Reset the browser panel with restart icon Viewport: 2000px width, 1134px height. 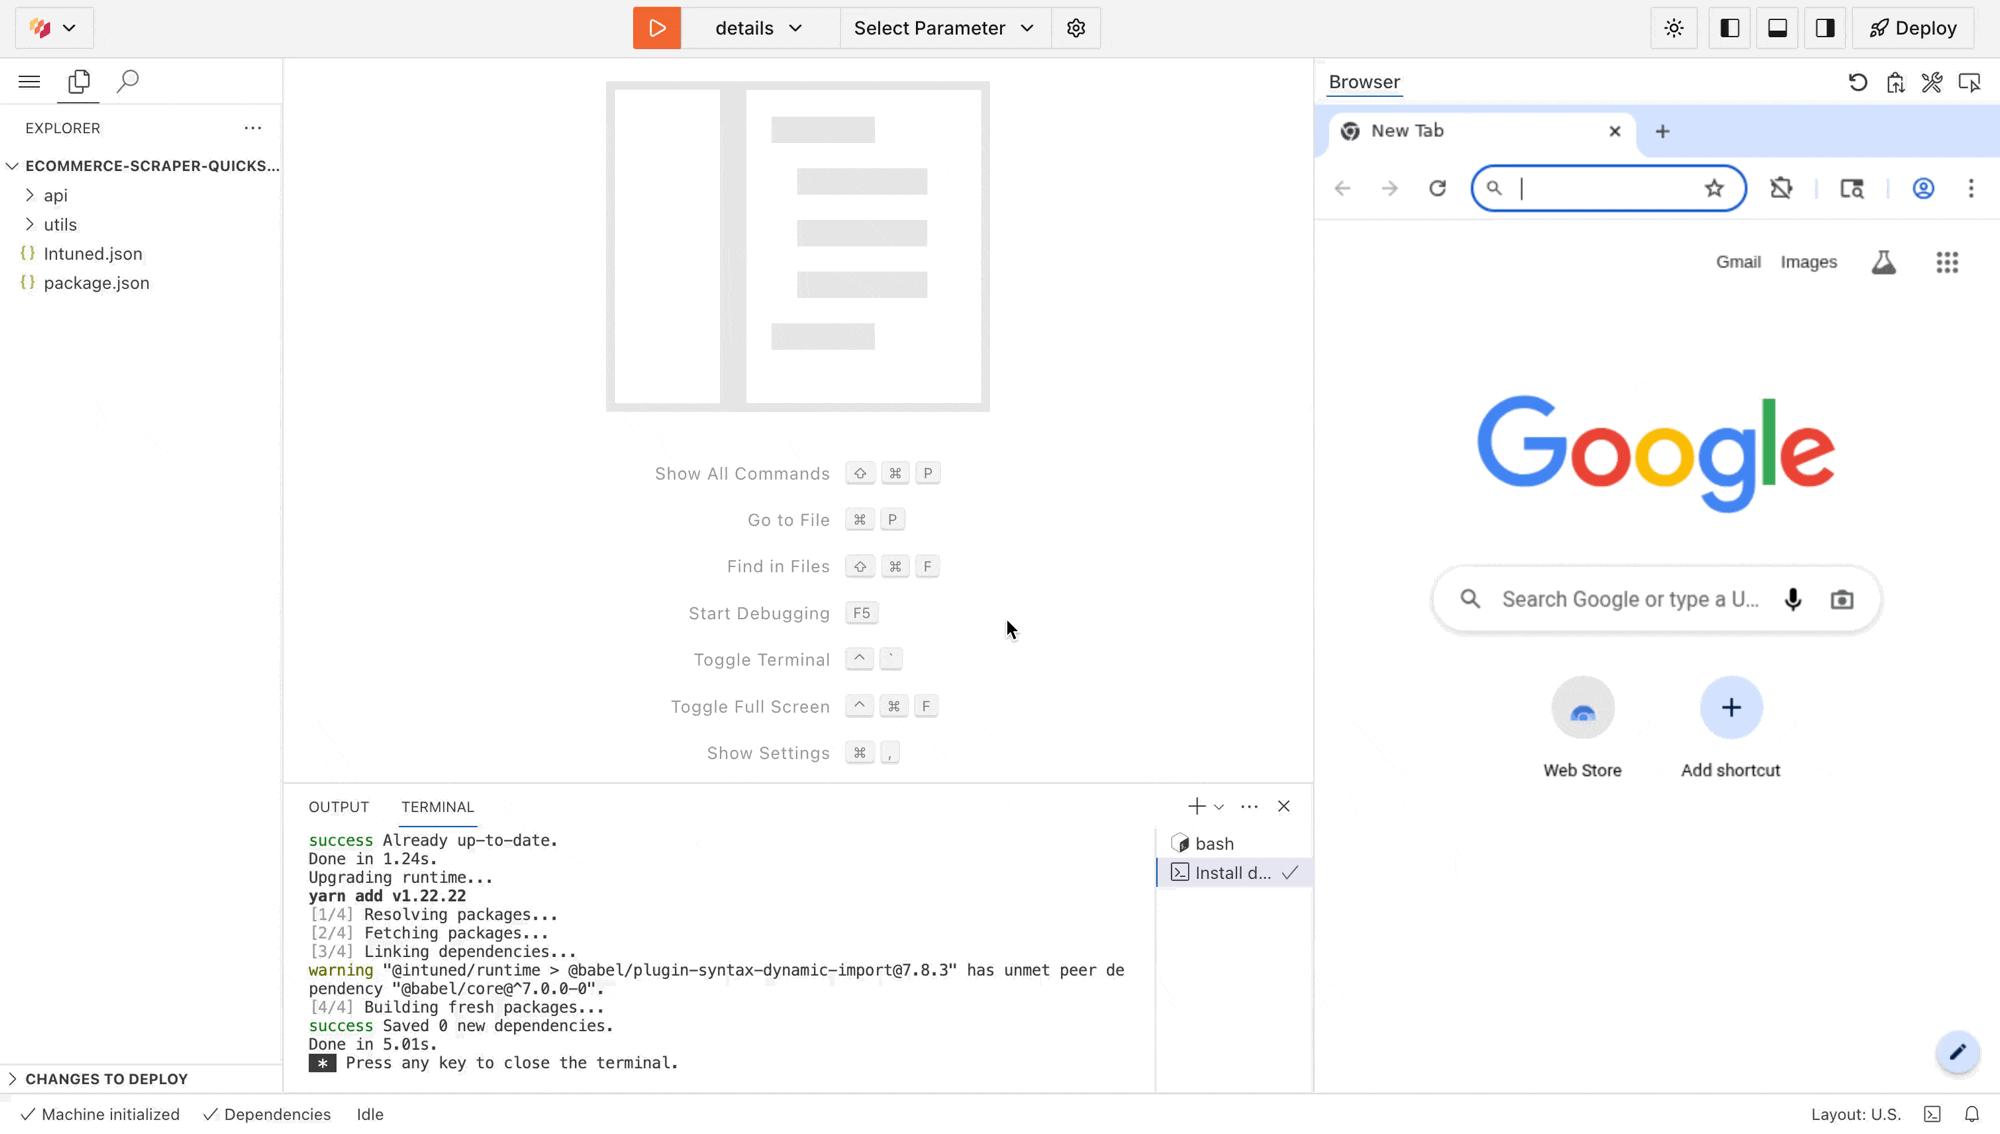click(x=1858, y=82)
